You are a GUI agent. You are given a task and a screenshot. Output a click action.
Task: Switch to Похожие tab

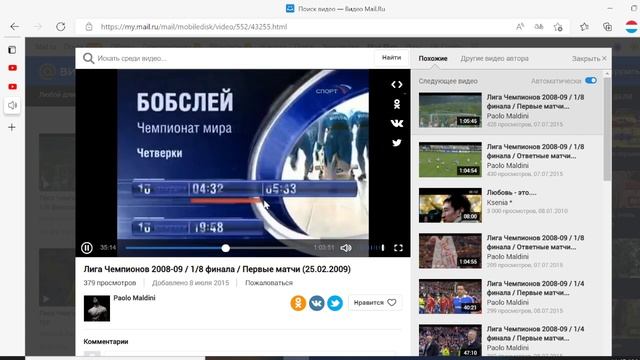pyautogui.click(x=433, y=58)
